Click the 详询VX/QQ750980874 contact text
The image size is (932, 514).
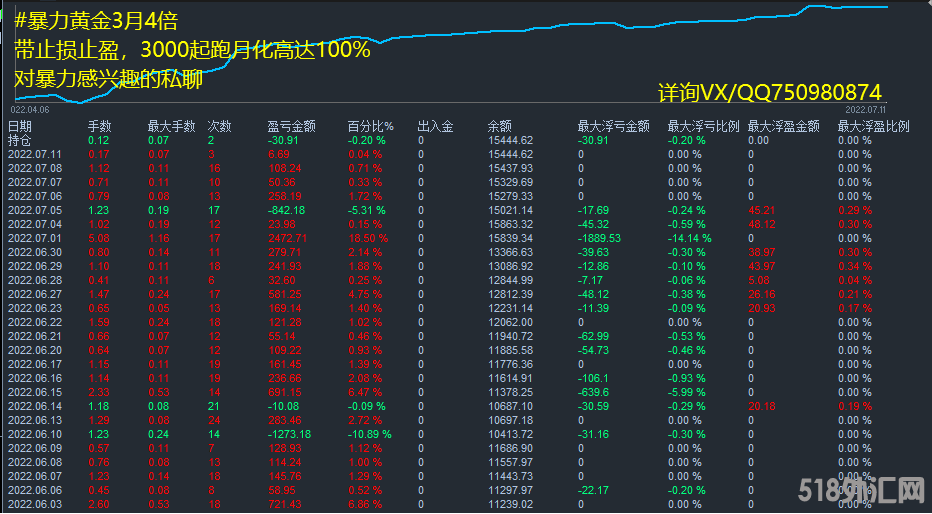[770, 92]
